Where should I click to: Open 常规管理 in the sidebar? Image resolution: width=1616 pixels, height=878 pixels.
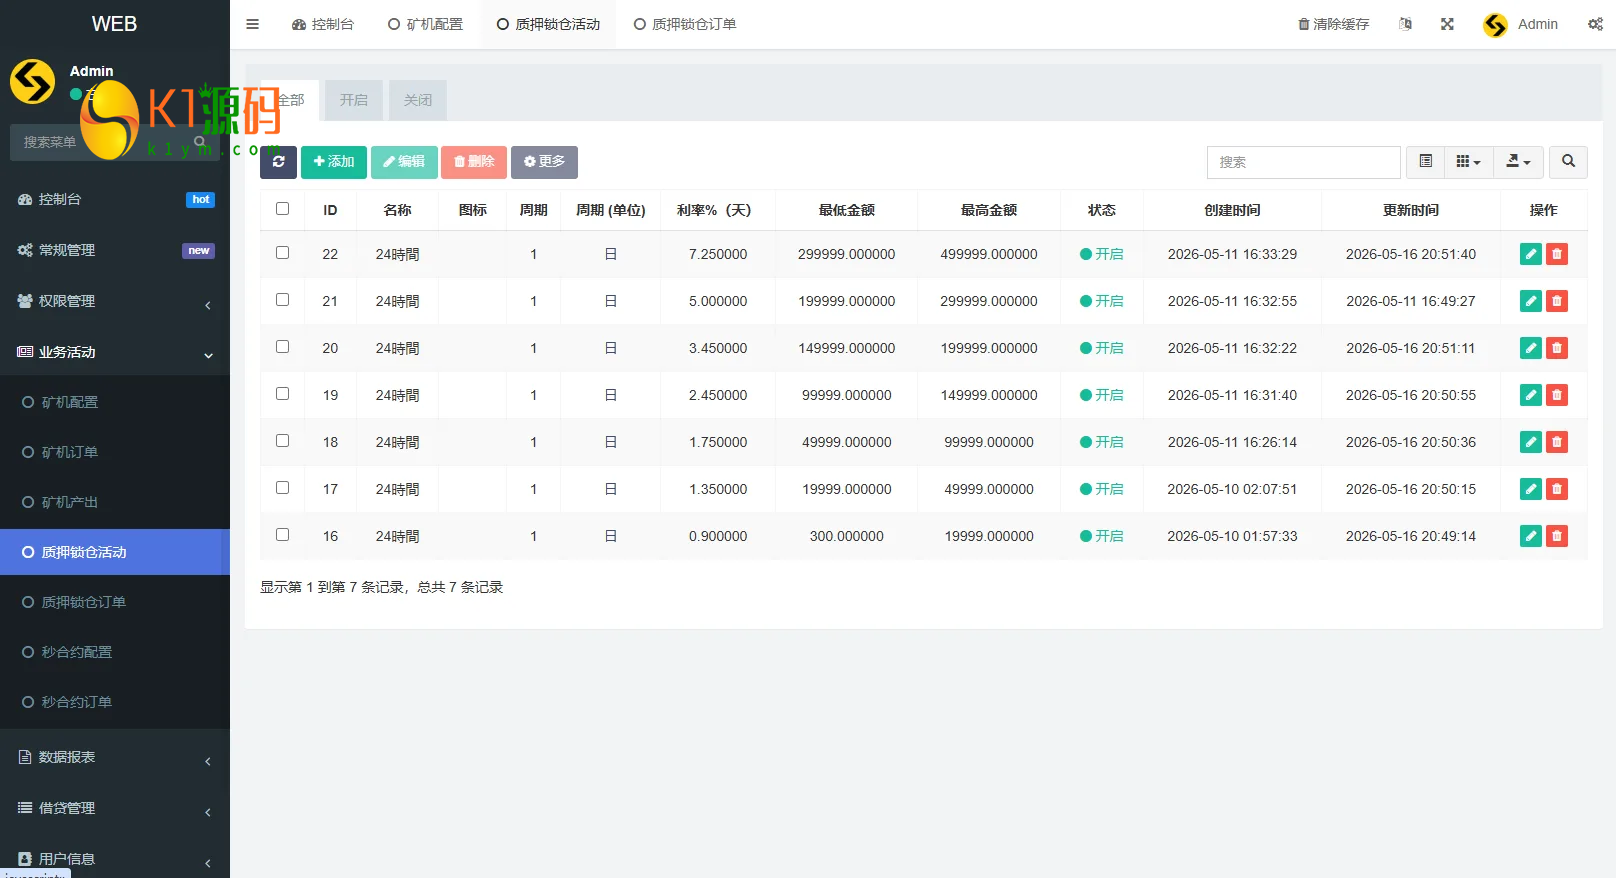tap(115, 250)
